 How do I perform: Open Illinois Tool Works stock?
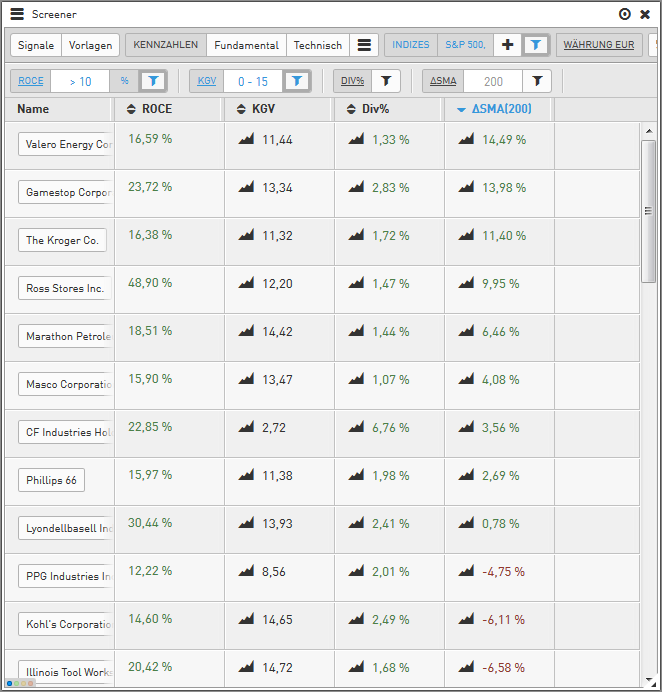65,672
